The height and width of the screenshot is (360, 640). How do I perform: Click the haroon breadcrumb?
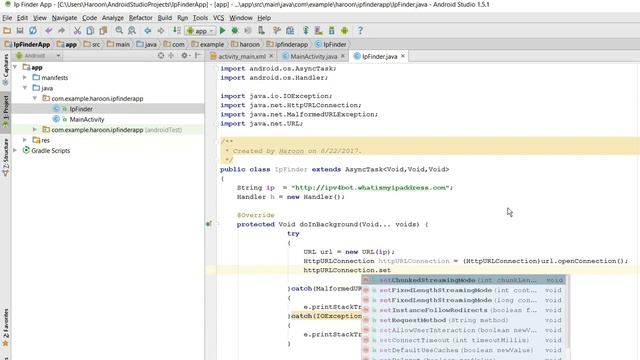click(x=245, y=44)
